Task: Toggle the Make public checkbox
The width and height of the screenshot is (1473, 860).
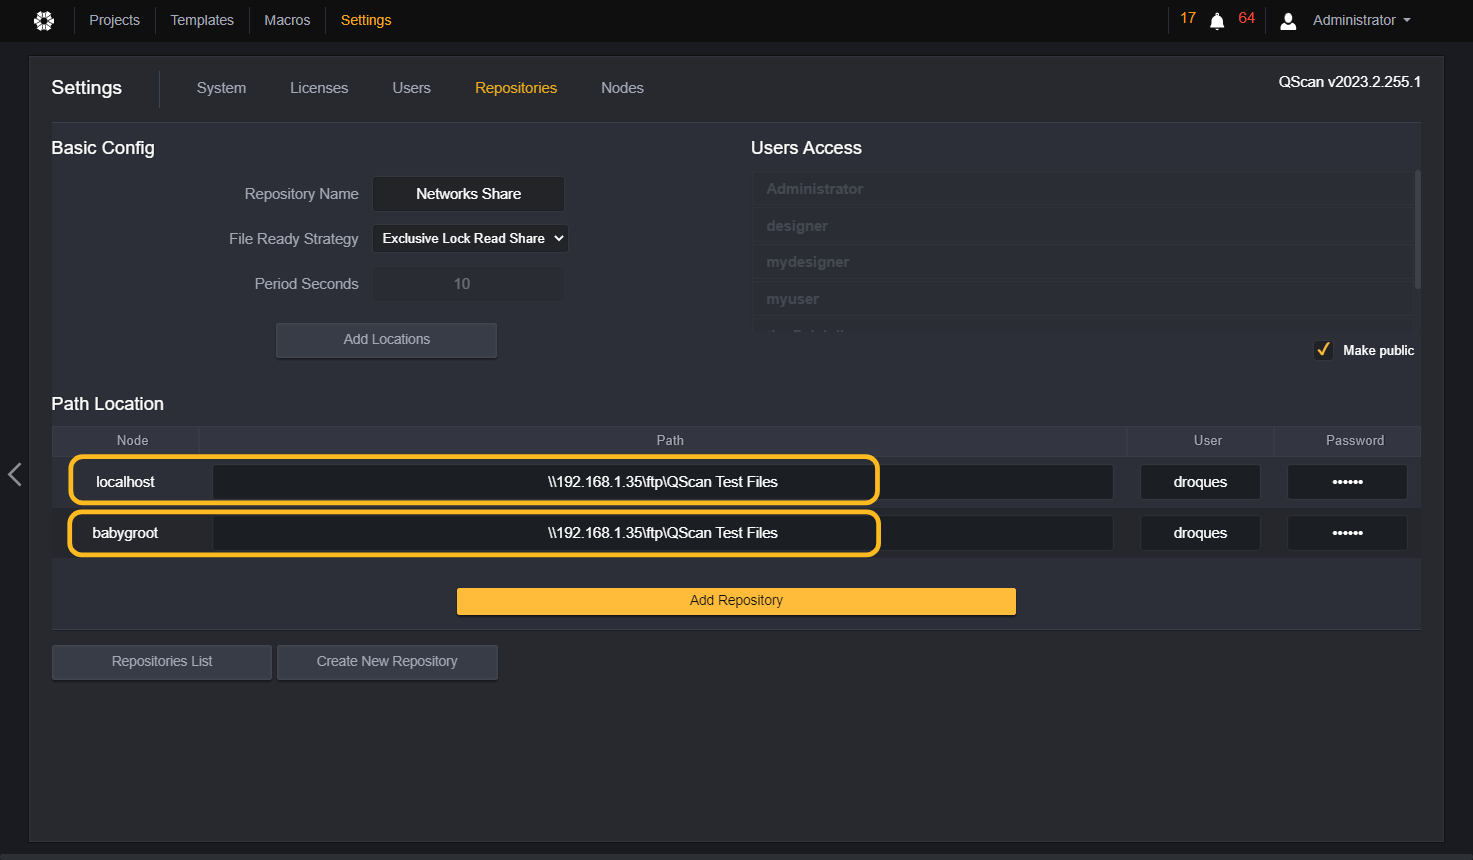Action: (1323, 350)
